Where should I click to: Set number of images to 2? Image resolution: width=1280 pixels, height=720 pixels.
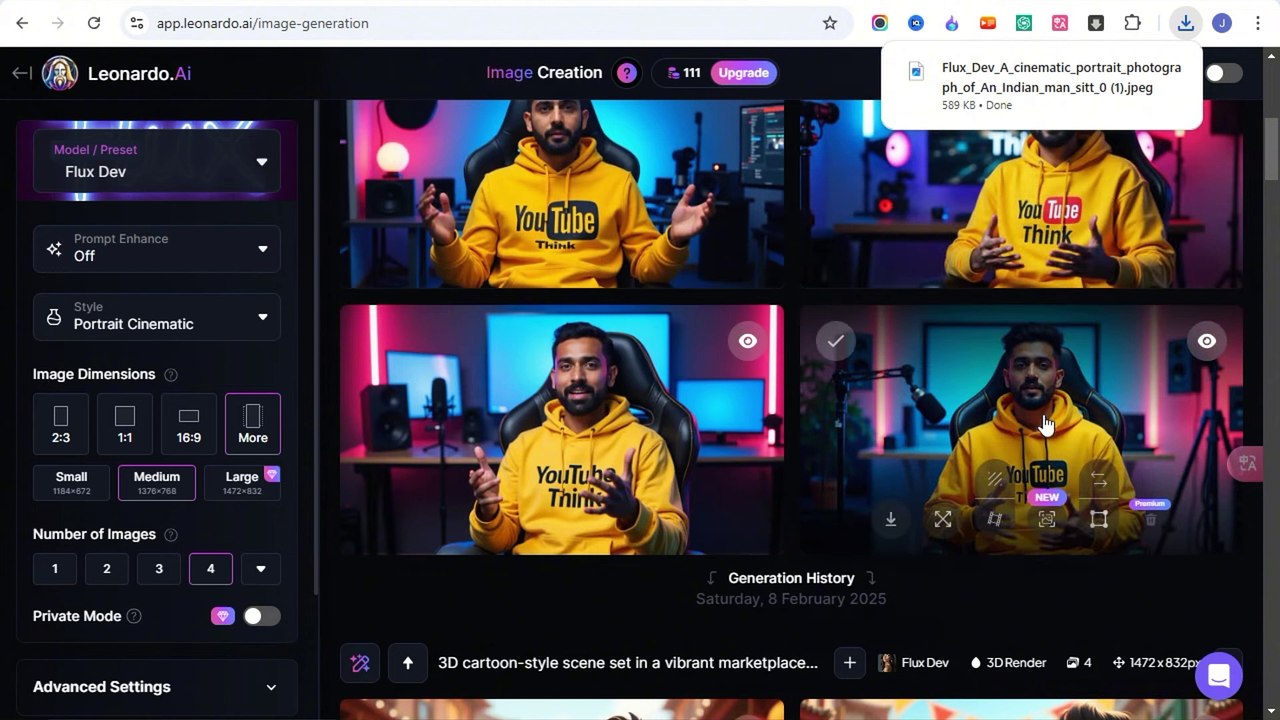point(107,569)
